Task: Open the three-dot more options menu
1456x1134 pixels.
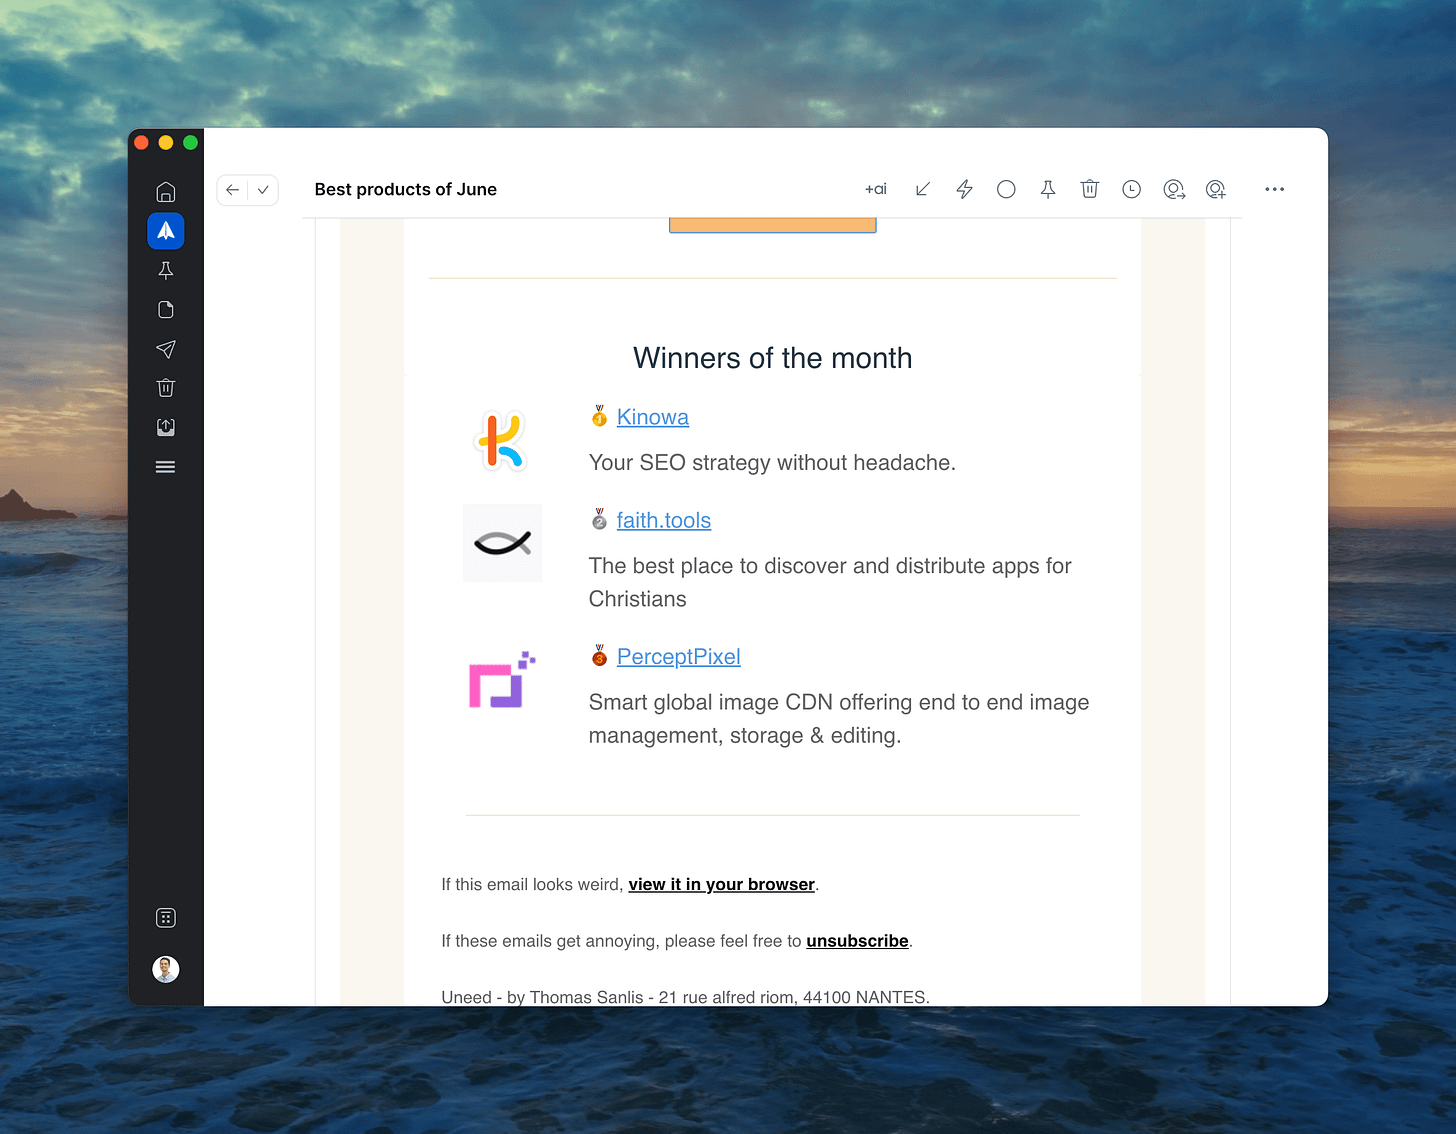Action: 1274,189
